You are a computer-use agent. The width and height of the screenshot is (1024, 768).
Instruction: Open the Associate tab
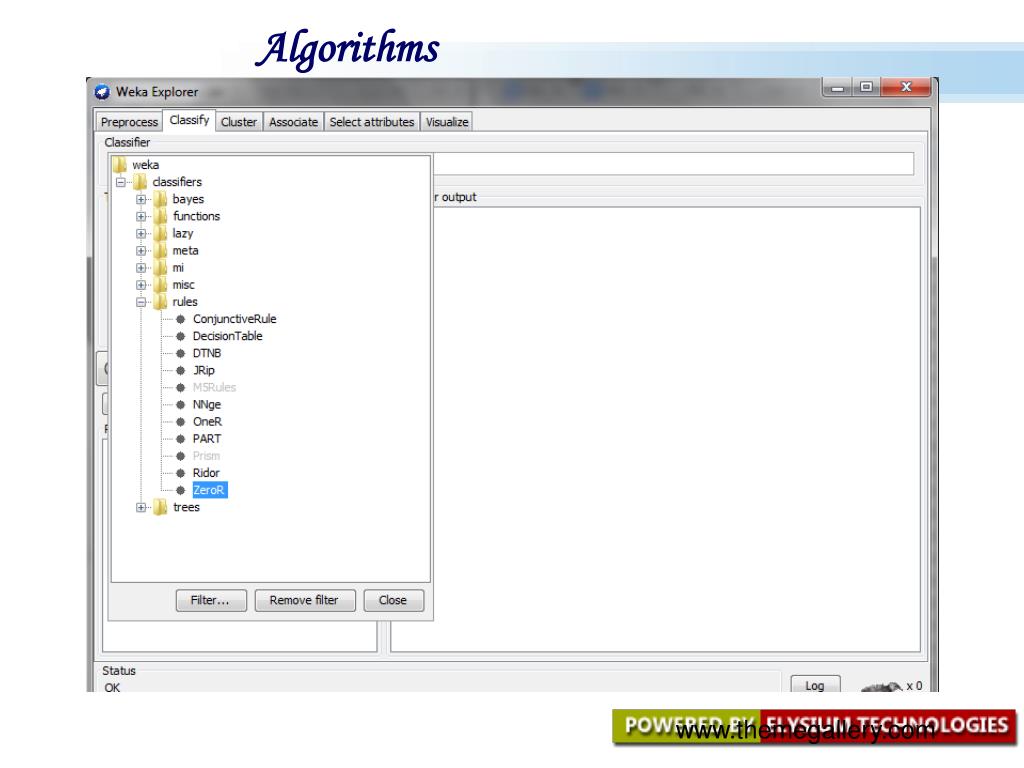[x=294, y=122]
